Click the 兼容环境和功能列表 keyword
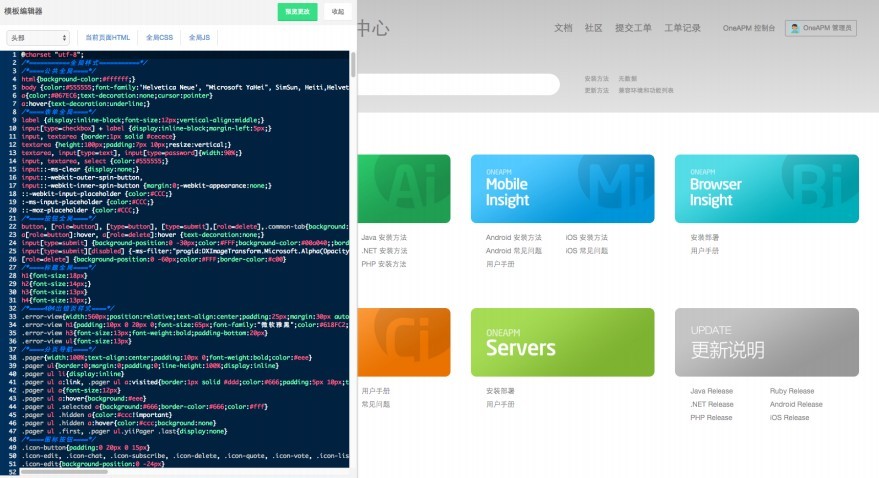This screenshot has width=879, height=478. click(x=646, y=90)
